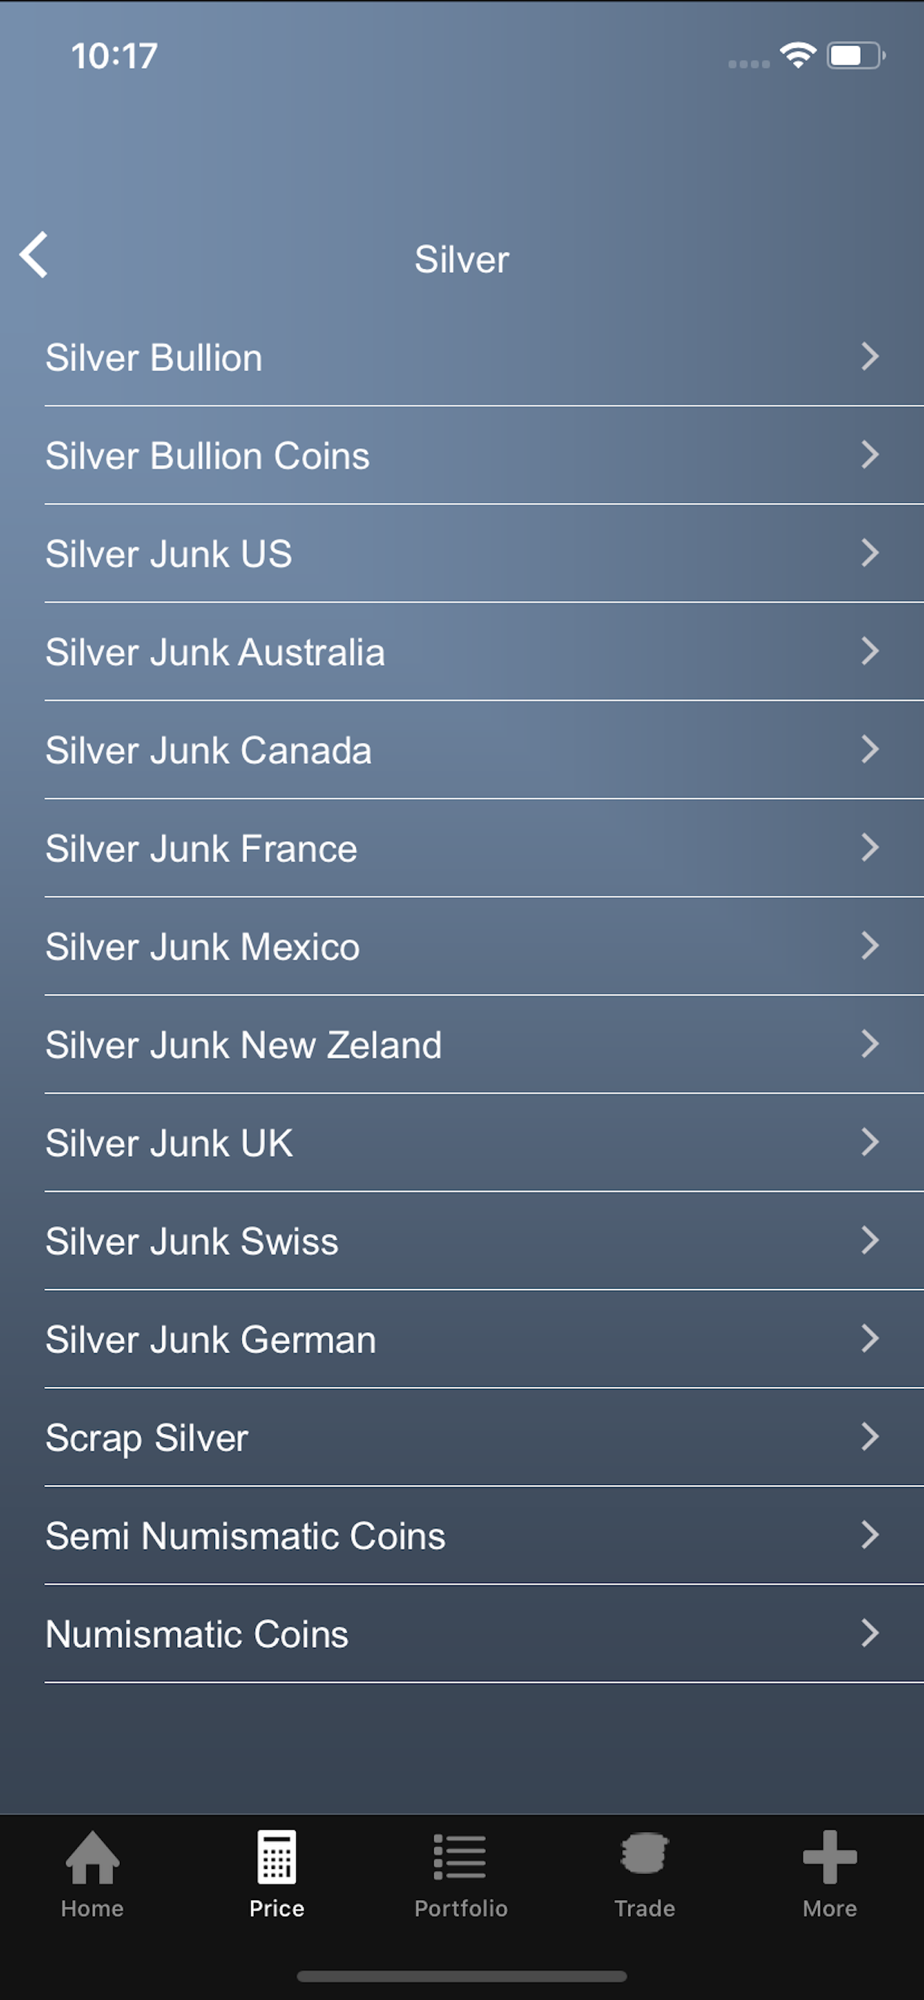Tap the Trade coins stack icon
Viewport: 924px width, 2000px height.
pos(644,1856)
